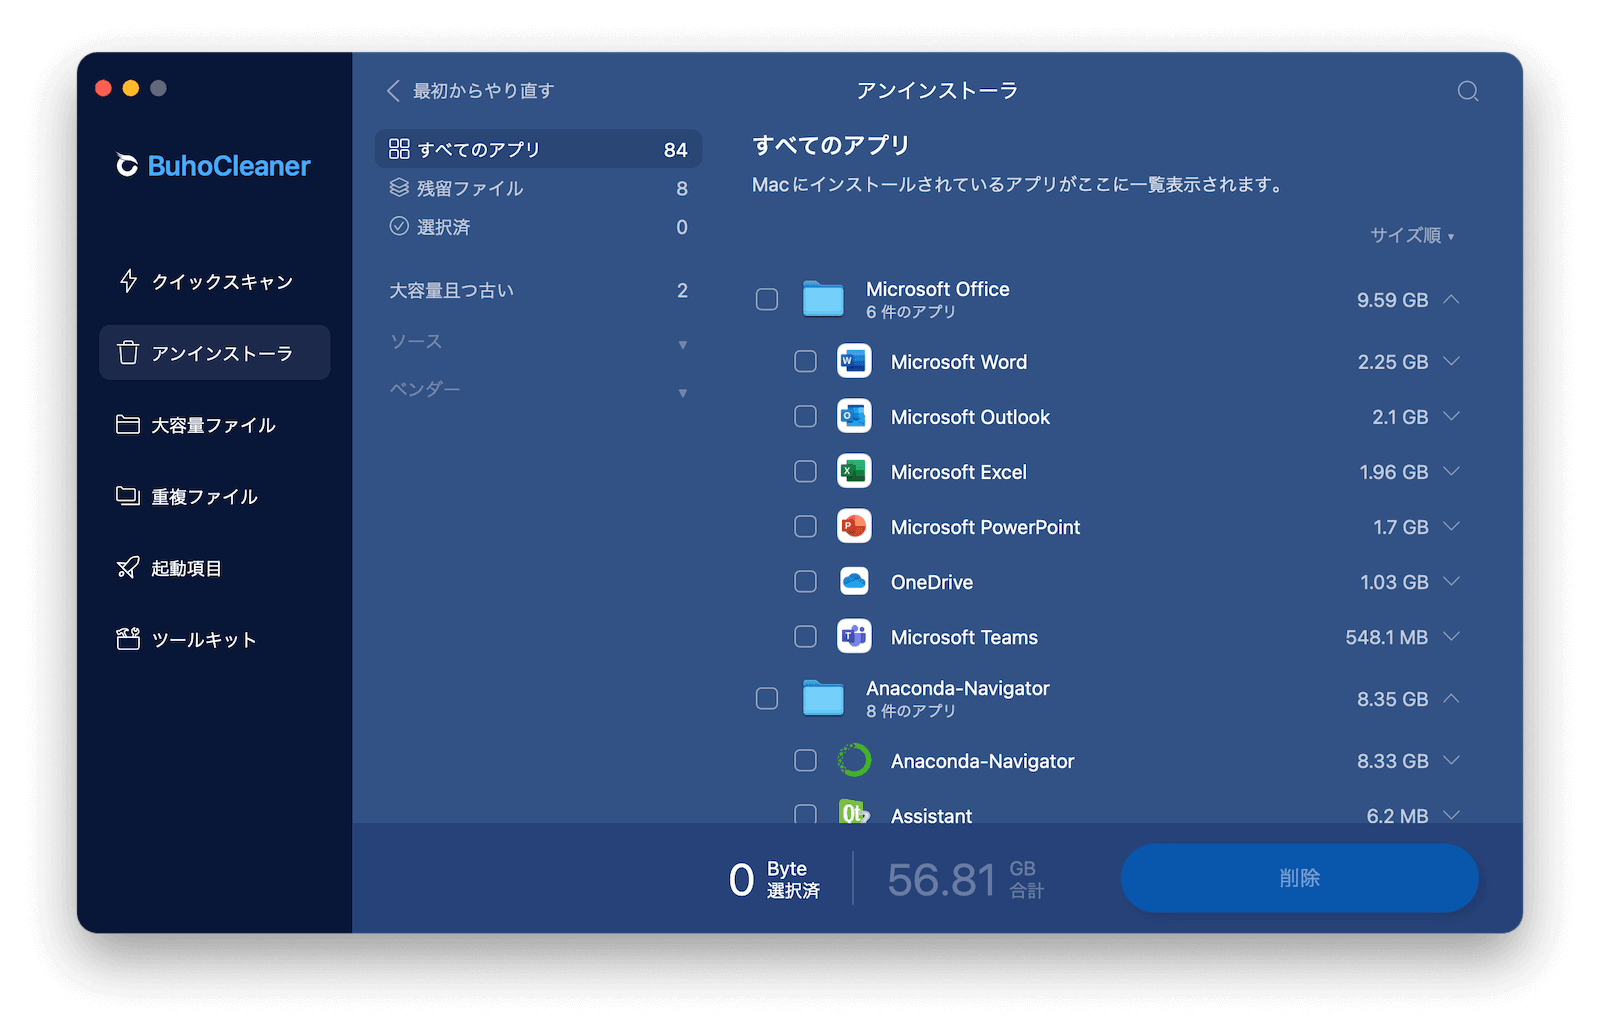Screen dimensions: 1600x1035
Task: Click the trash can icon beside アンインストーラ
Action: [128, 352]
